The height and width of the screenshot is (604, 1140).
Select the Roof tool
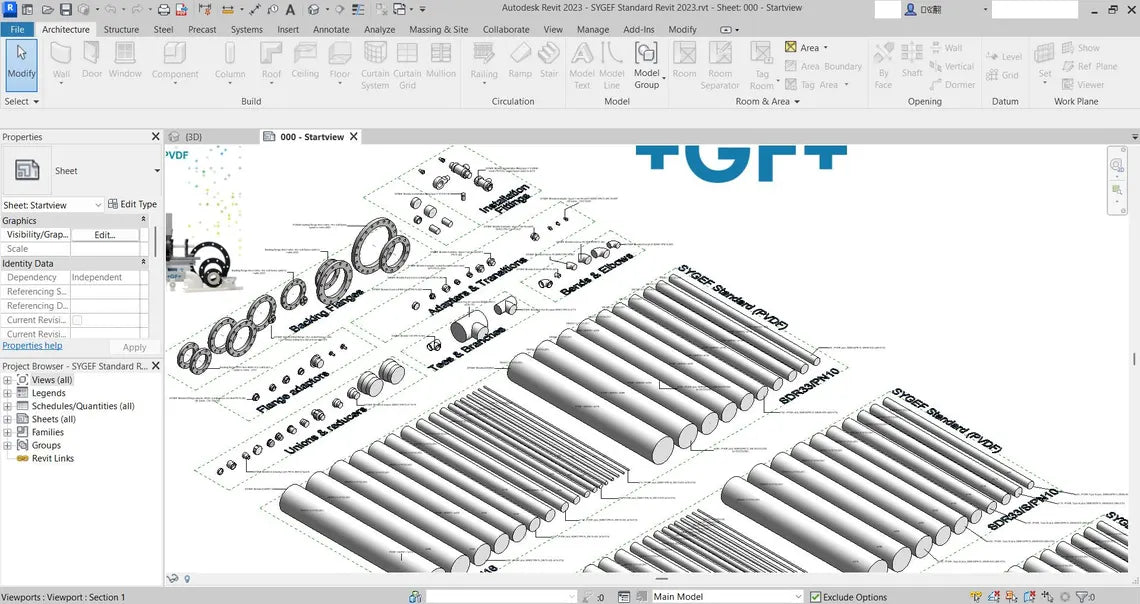271,62
